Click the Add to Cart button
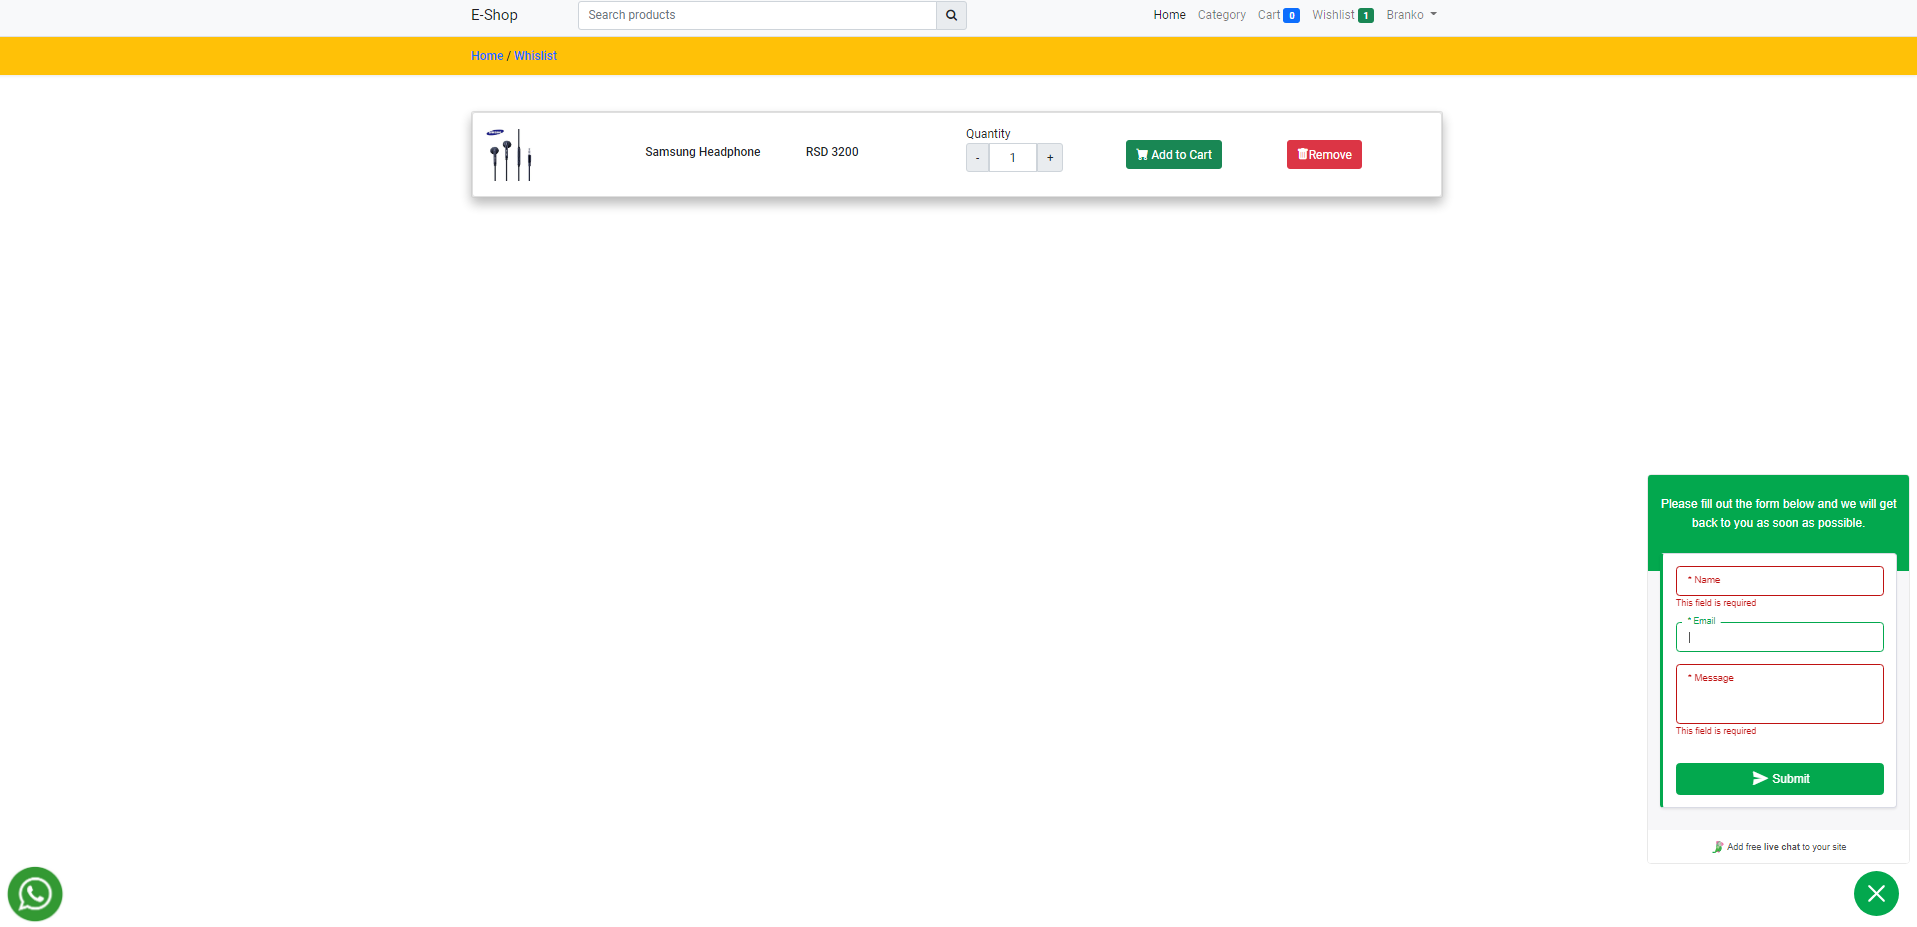1917x927 pixels. coord(1173,154)
